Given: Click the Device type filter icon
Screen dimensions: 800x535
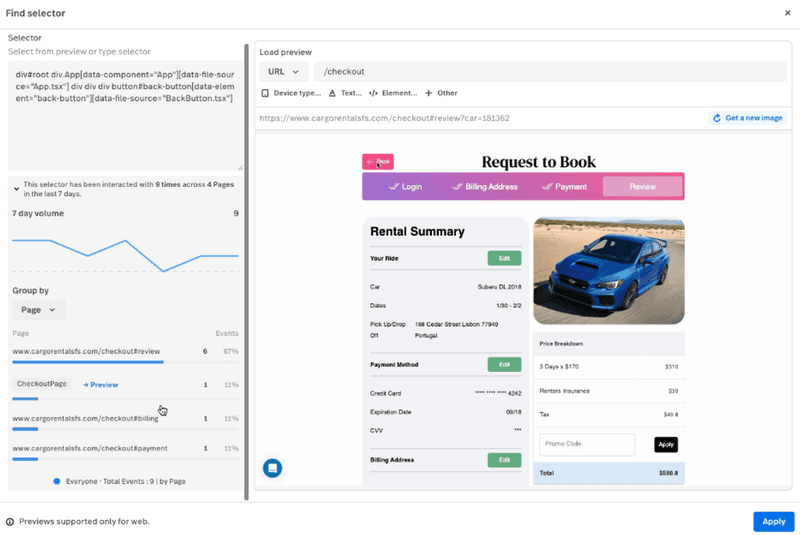Looking at the screenshot, I should (x=265, y=93).
